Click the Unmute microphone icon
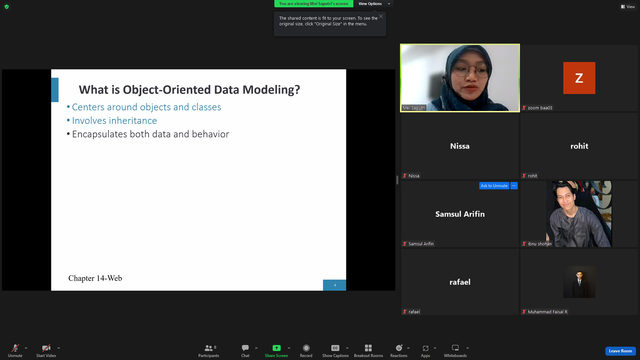The height and width of the screenshot is (360, 640). (x=15, y=348)
